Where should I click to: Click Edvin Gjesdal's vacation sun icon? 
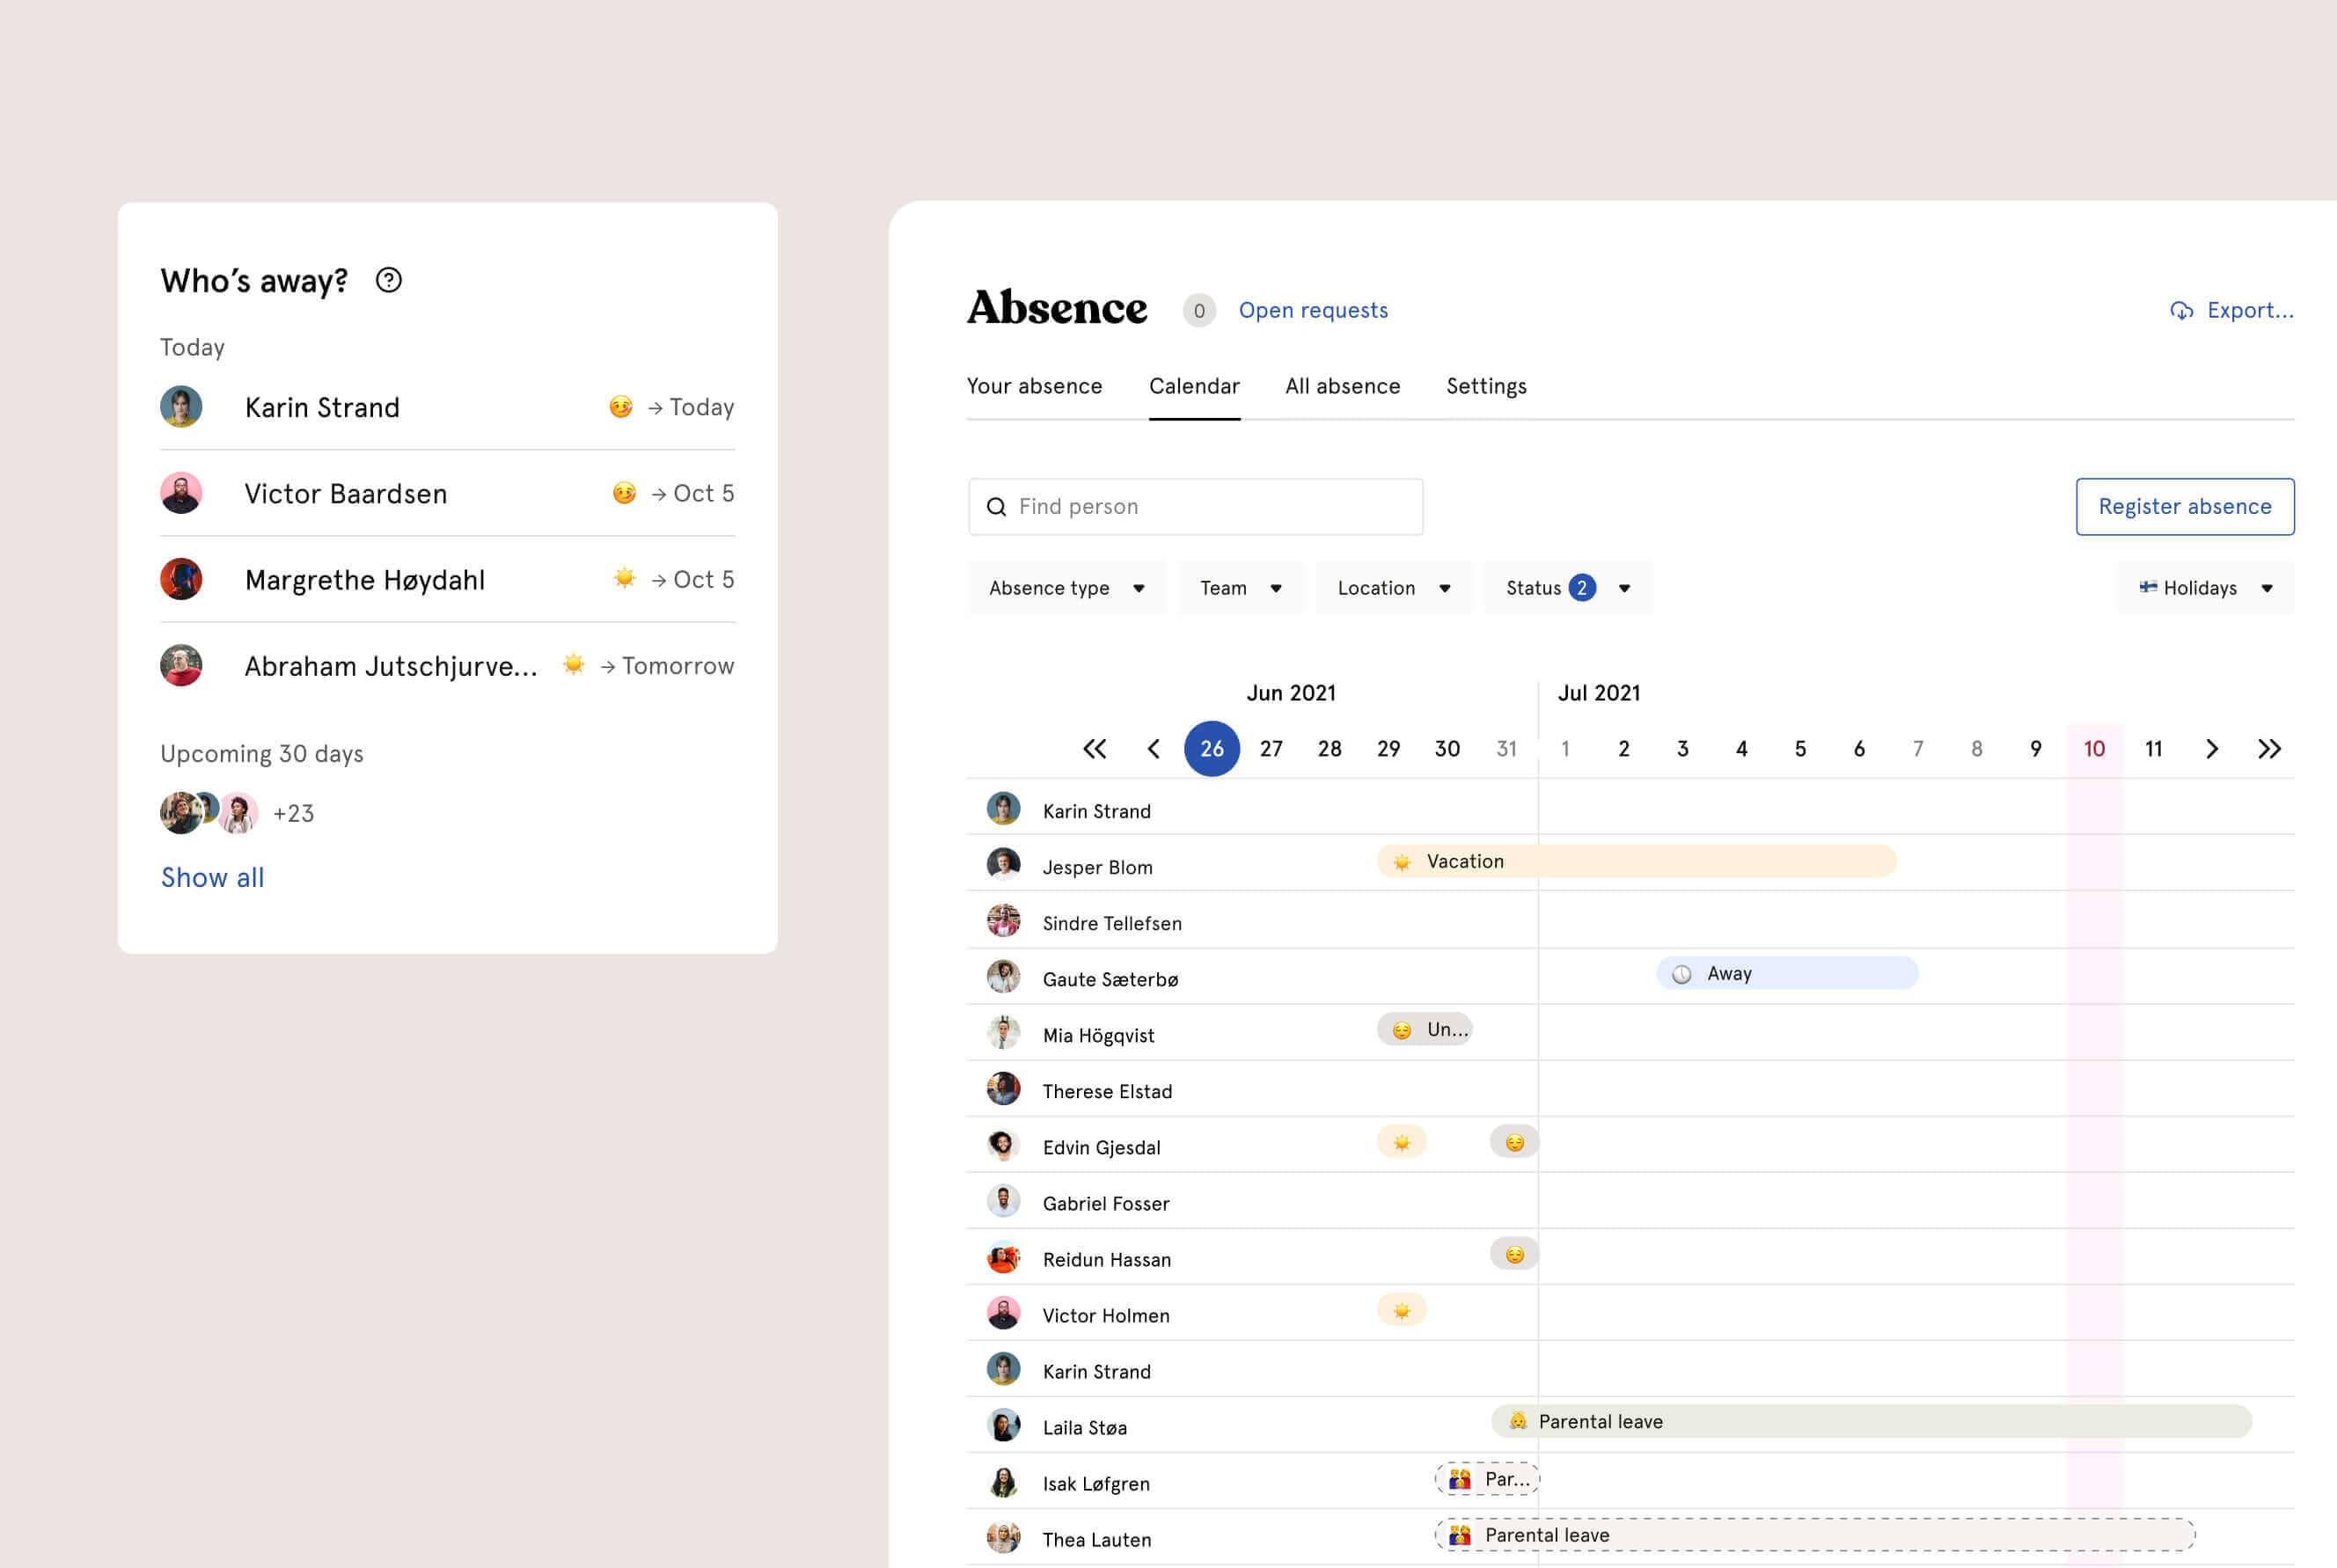1401,1142
